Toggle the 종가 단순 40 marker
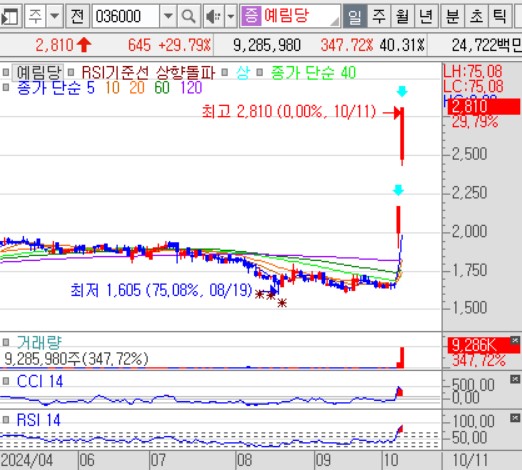 point(260,72)
